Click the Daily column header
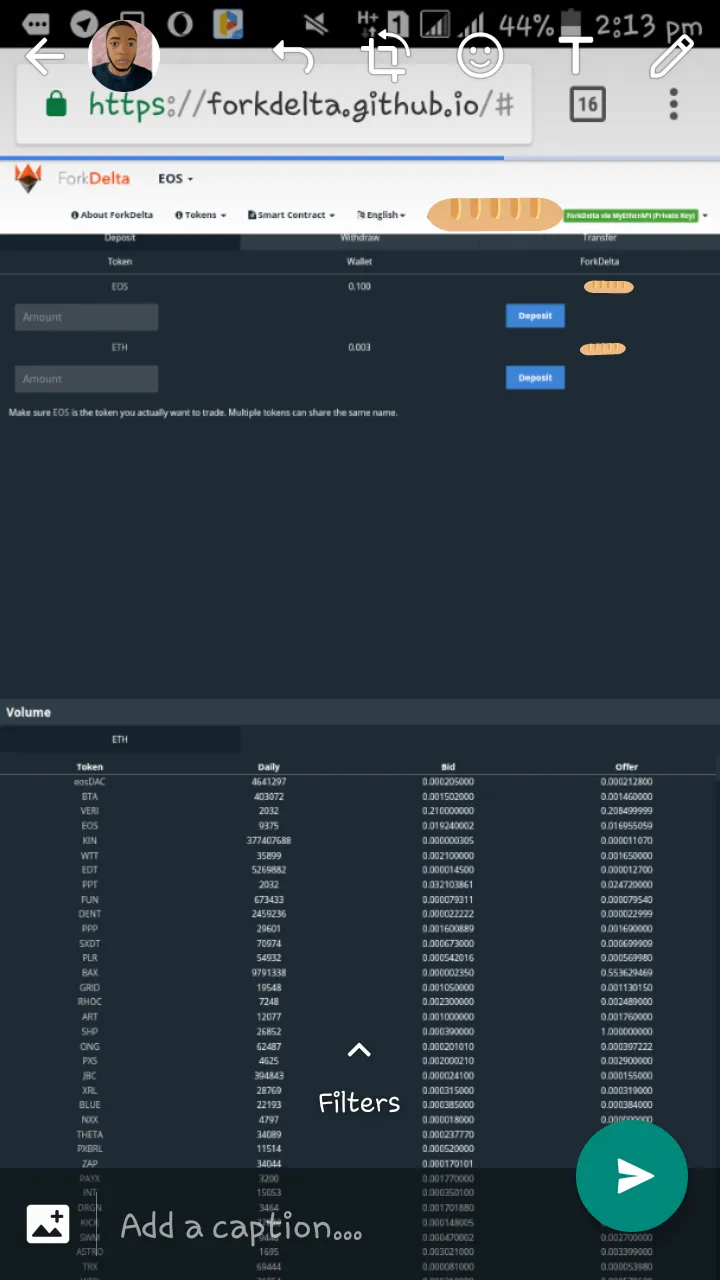 (268, 767)
